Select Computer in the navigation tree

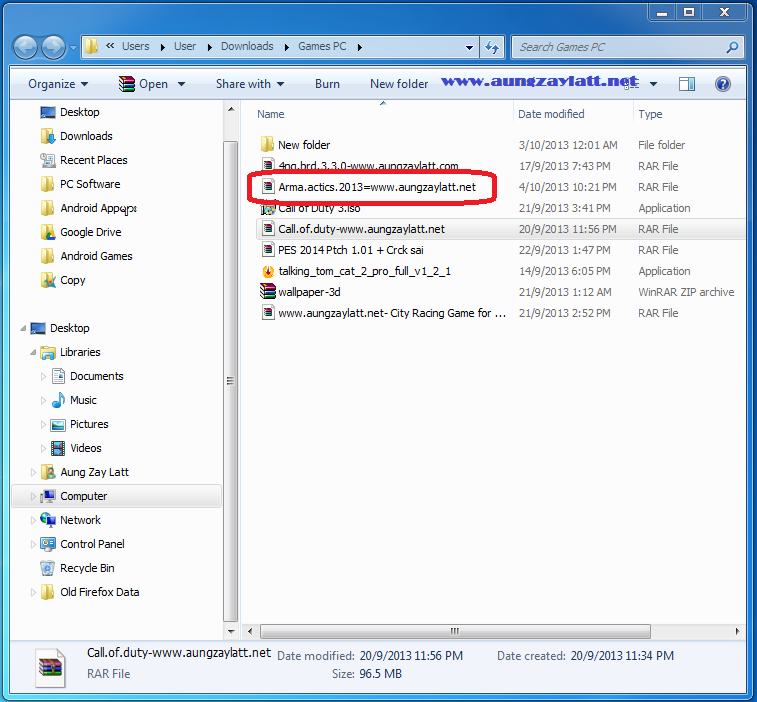116,496
